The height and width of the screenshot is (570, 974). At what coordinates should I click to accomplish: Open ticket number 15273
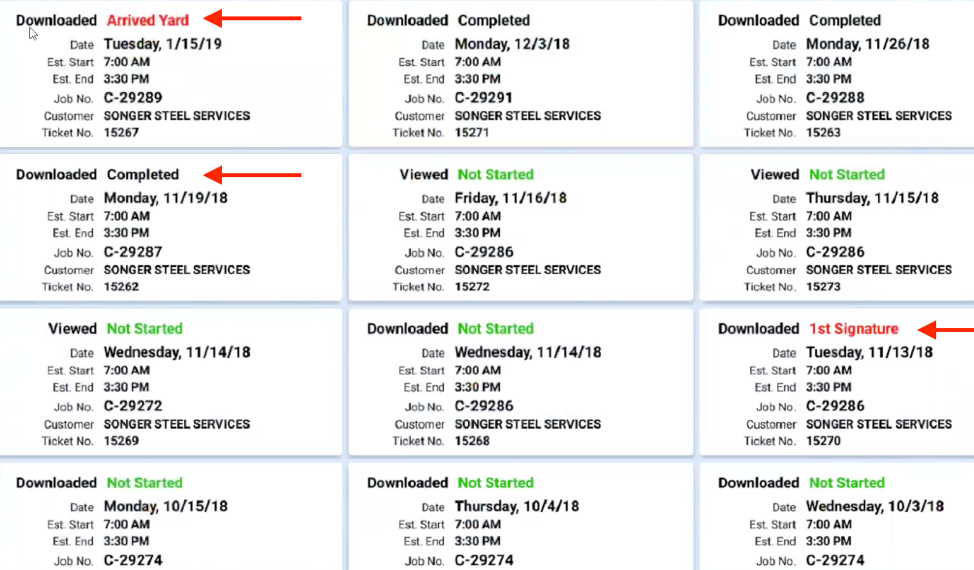click(x=823, y=287)
